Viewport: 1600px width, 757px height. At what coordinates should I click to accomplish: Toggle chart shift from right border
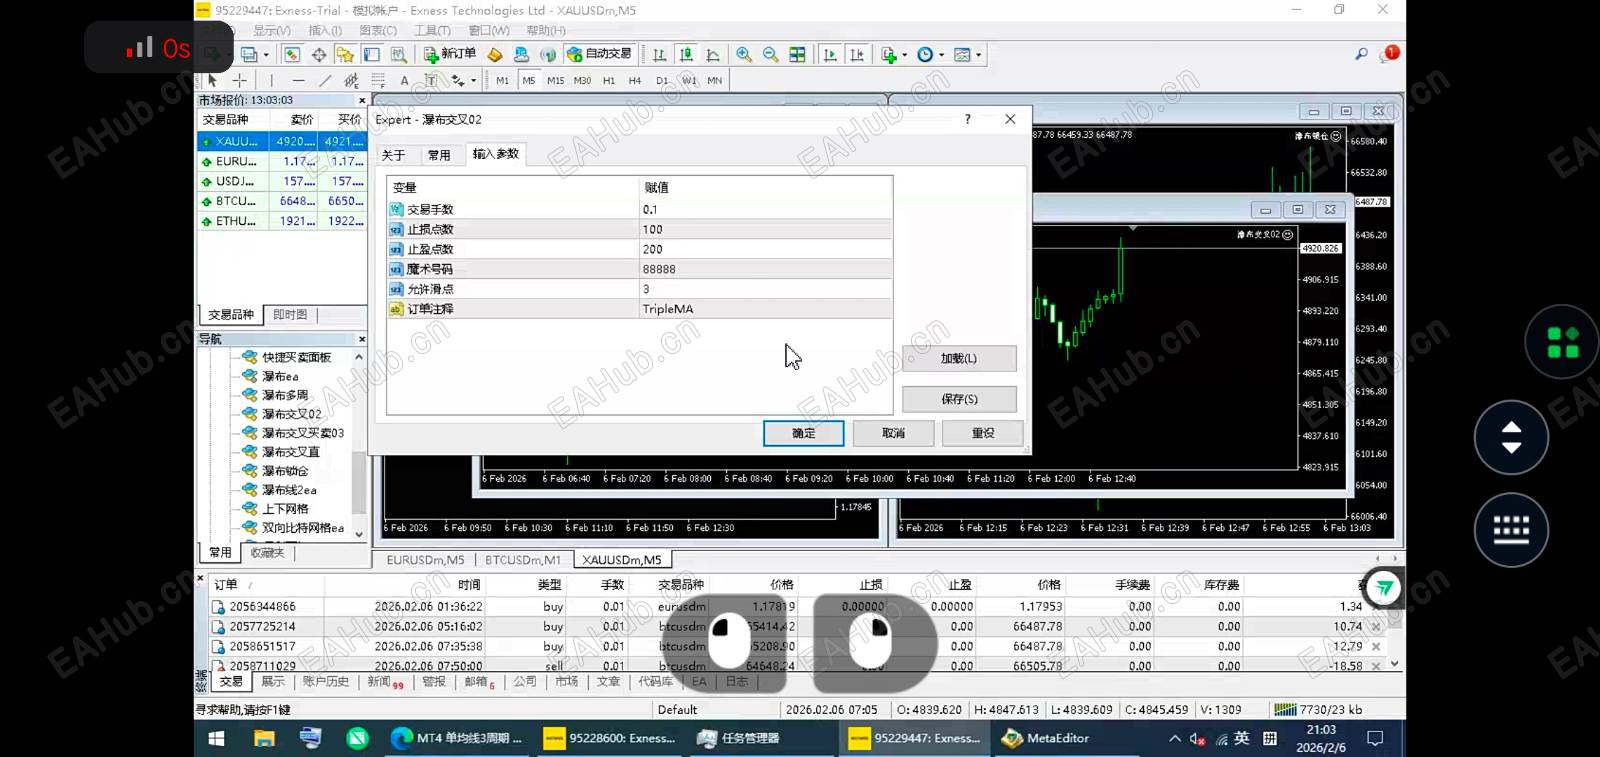coord(857,55)
